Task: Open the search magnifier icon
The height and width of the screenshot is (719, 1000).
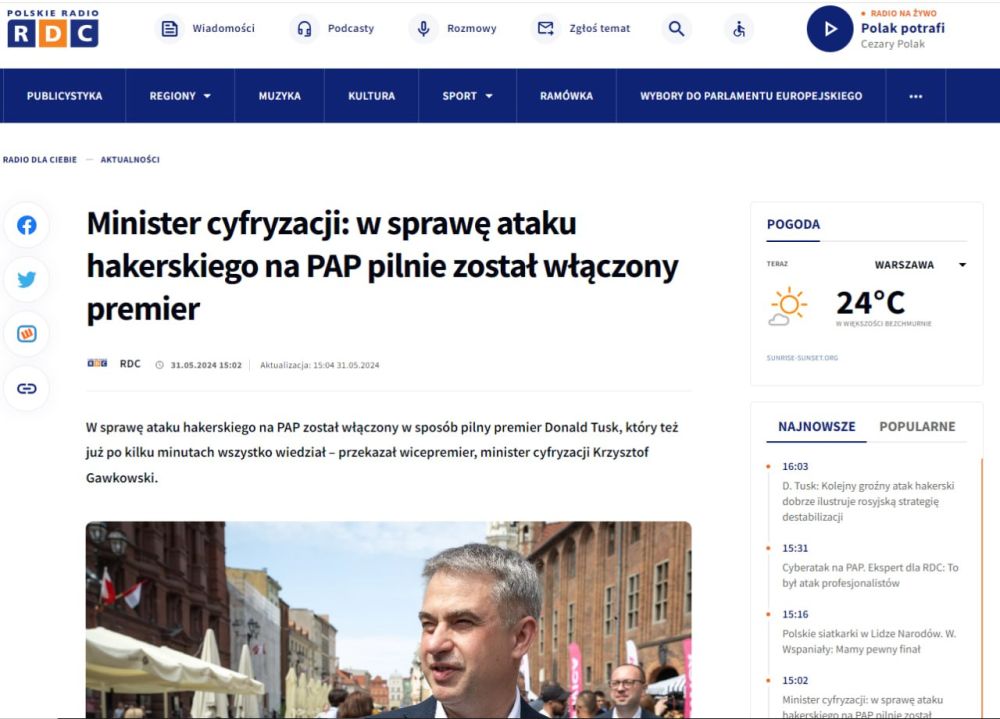Action: point(677,29)
